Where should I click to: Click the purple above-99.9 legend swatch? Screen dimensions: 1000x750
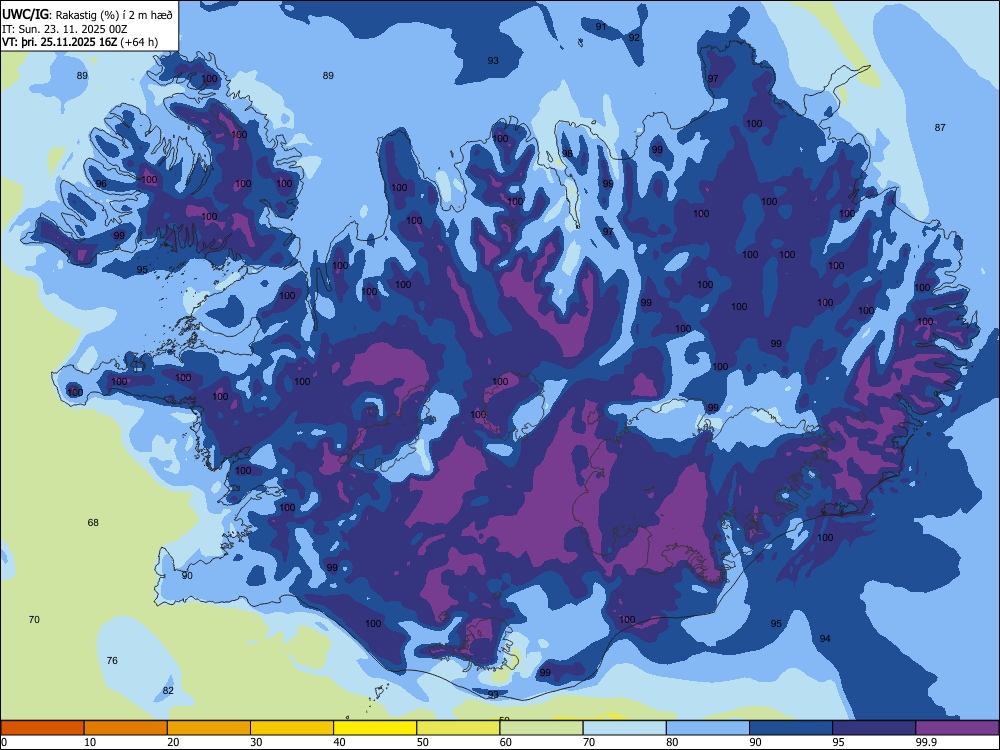click(957, 728)
